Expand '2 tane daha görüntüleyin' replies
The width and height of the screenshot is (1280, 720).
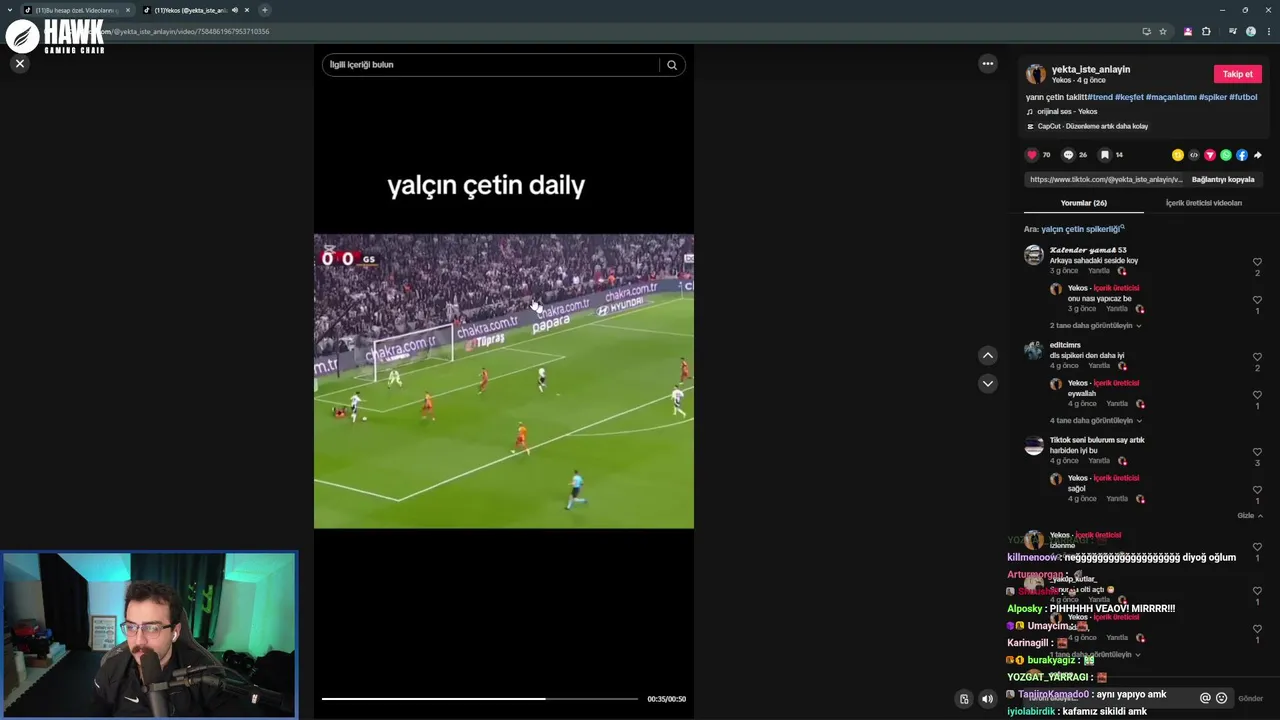(x=1095, y=326)
